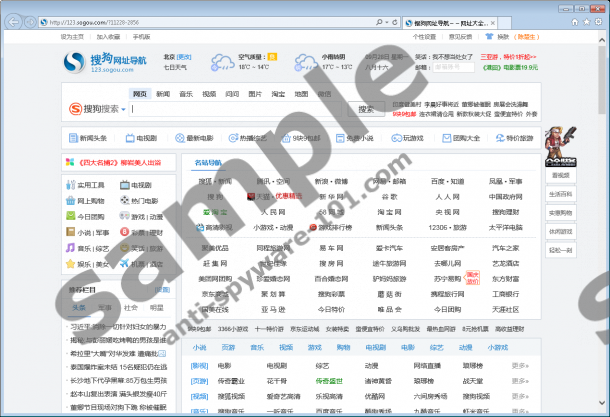Select the 社会 tab in 推荐栏目
Image resolution: width=610 pixels, height=417 pixels.
coord(129,307)
